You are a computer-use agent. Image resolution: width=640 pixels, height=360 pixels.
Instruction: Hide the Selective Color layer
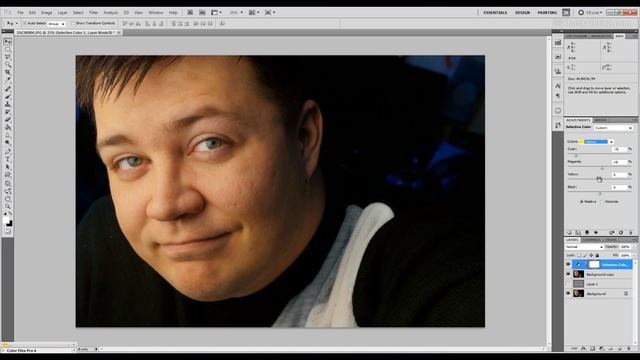568,264
